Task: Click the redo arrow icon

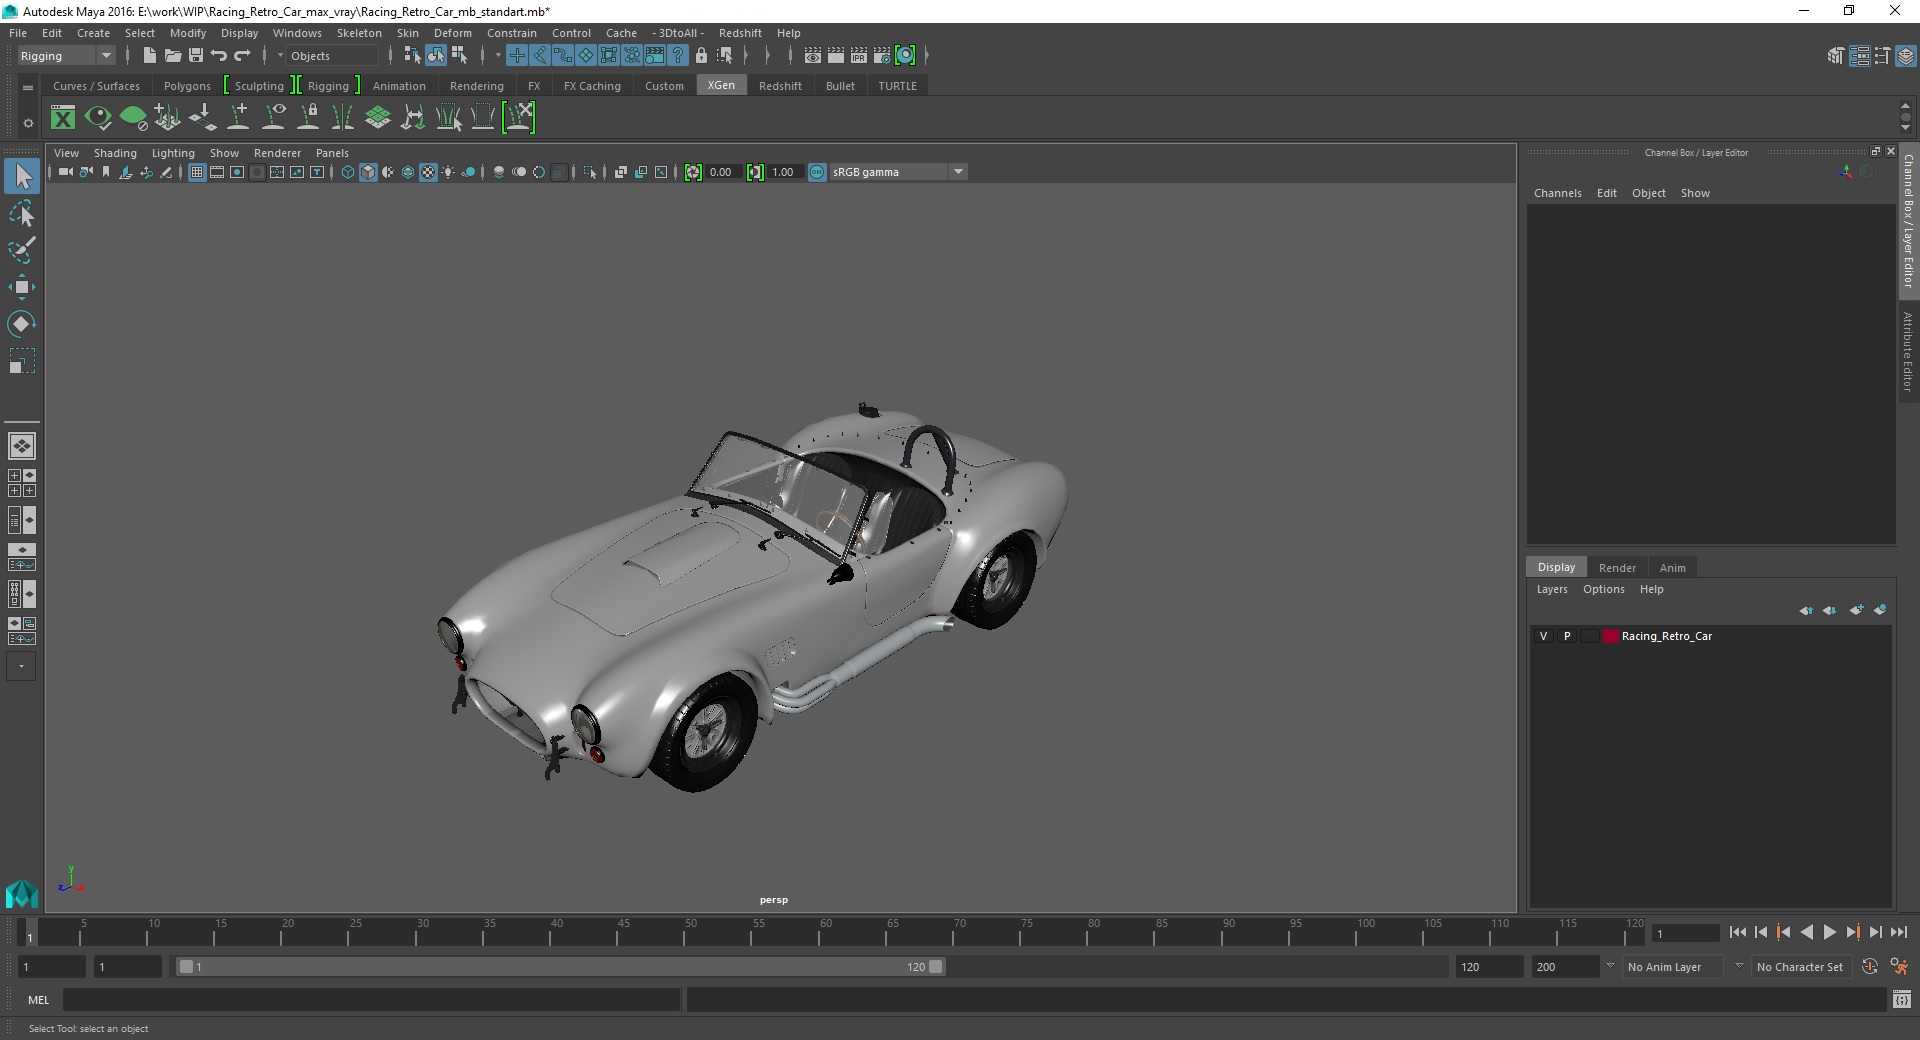Action: [x=242, y=56]
